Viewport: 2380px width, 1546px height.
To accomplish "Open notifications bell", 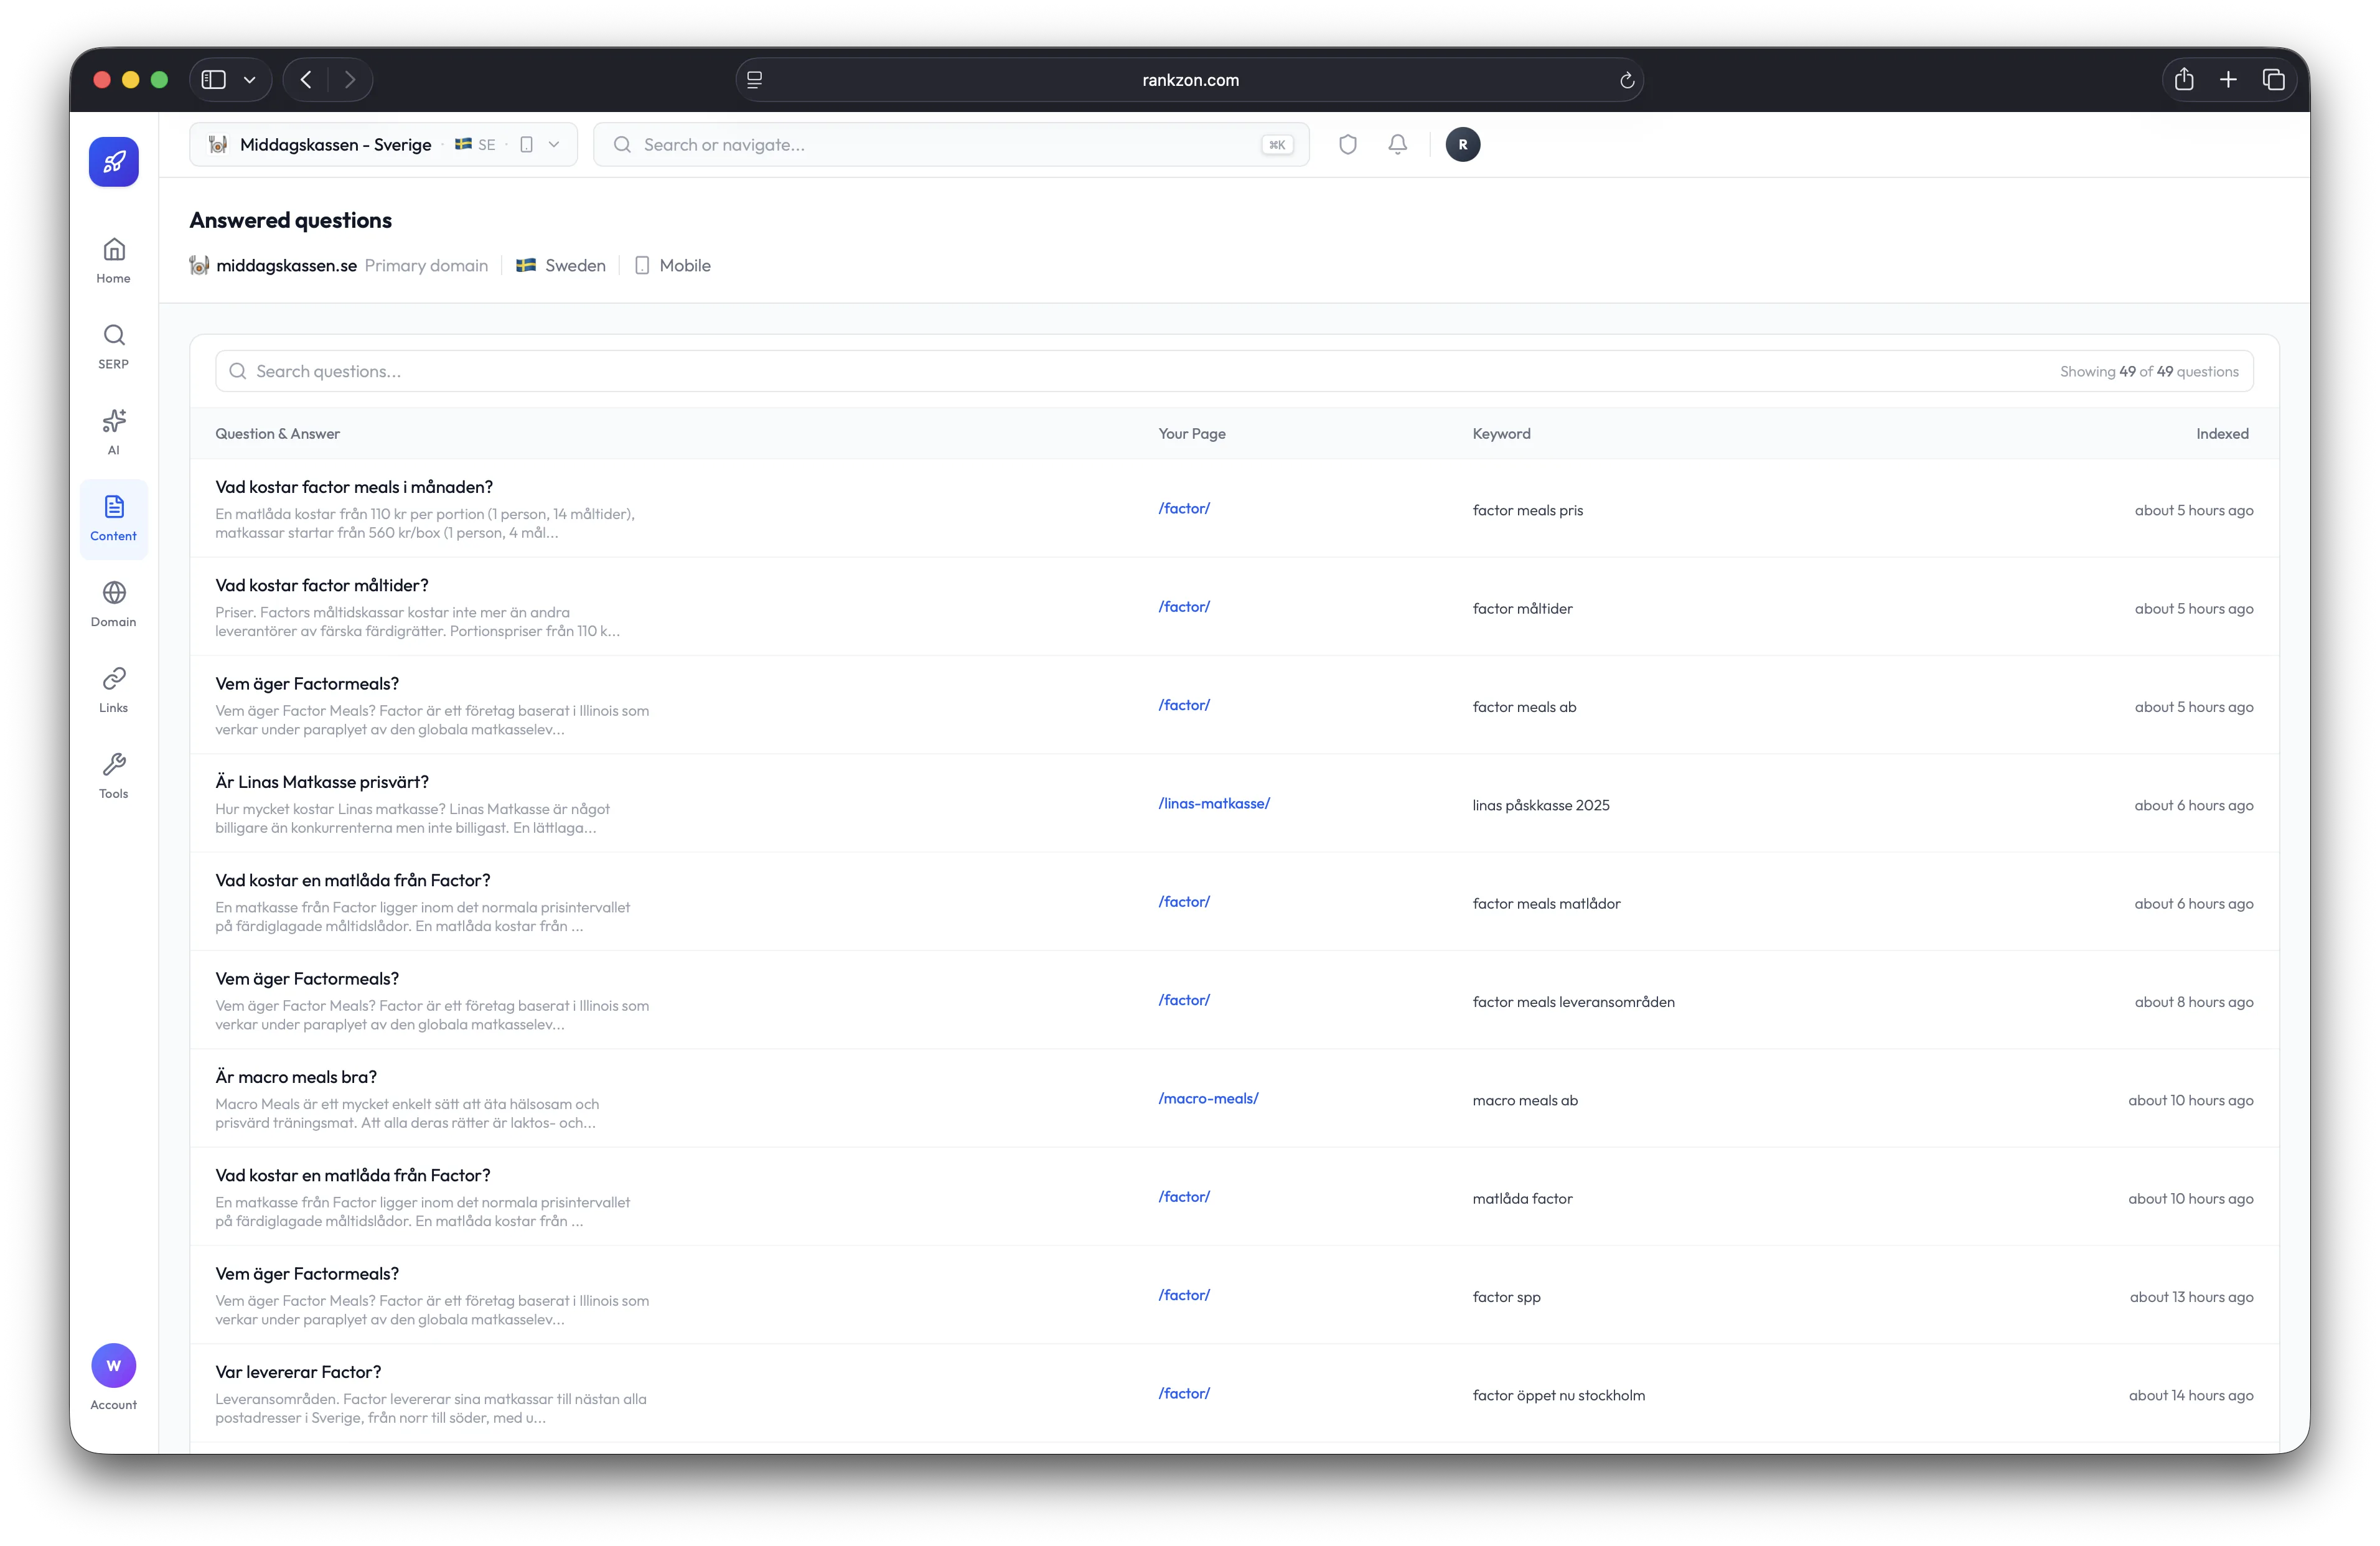I will 1398,145.
